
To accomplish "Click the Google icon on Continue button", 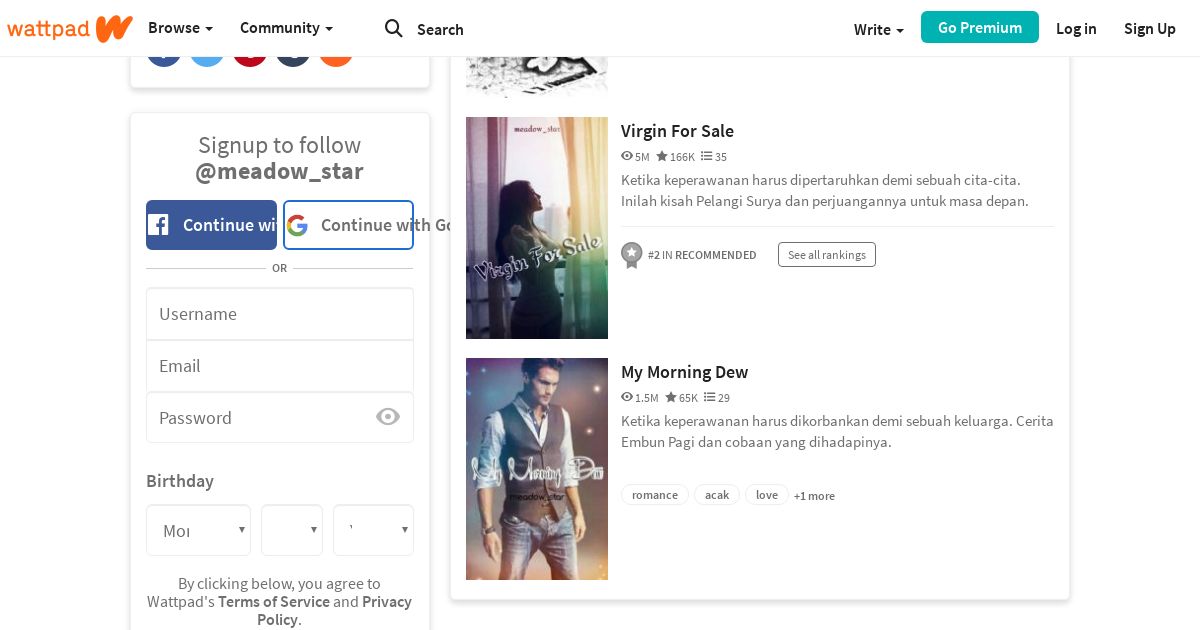I will (x=297, y=225).
